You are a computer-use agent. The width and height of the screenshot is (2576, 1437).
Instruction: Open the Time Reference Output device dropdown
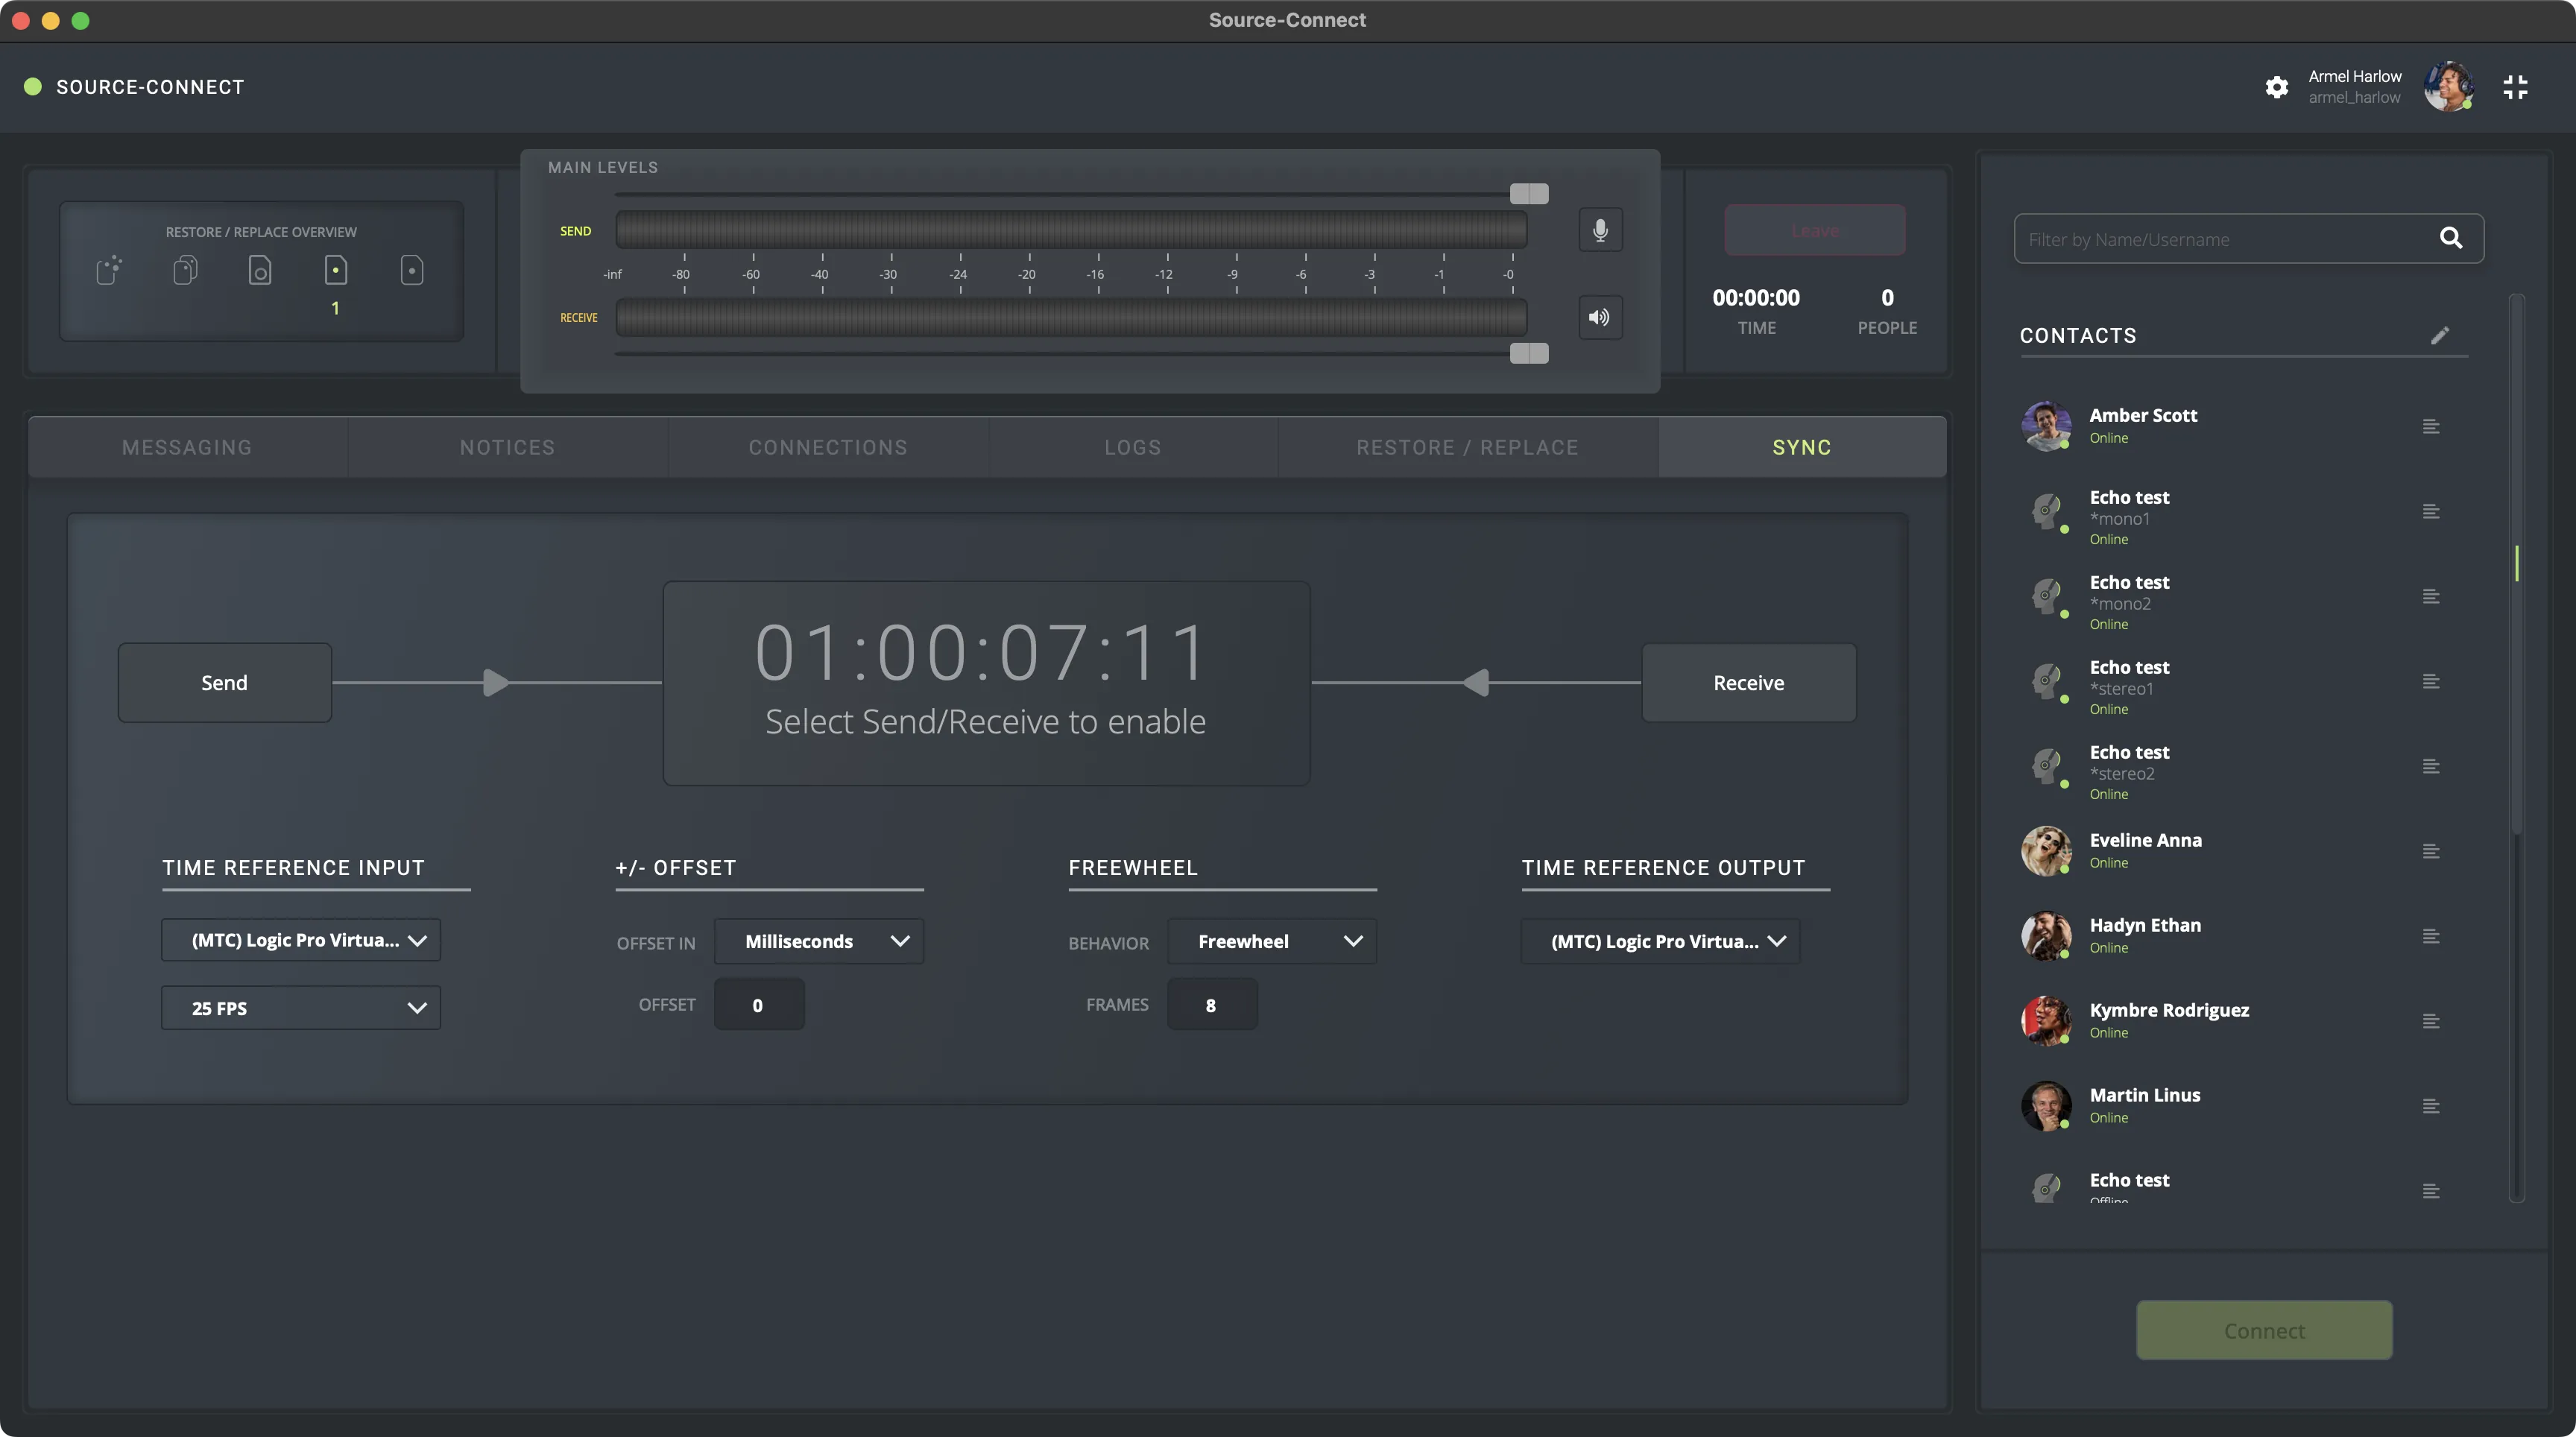pyautogui.click(x=1661, y=941)
